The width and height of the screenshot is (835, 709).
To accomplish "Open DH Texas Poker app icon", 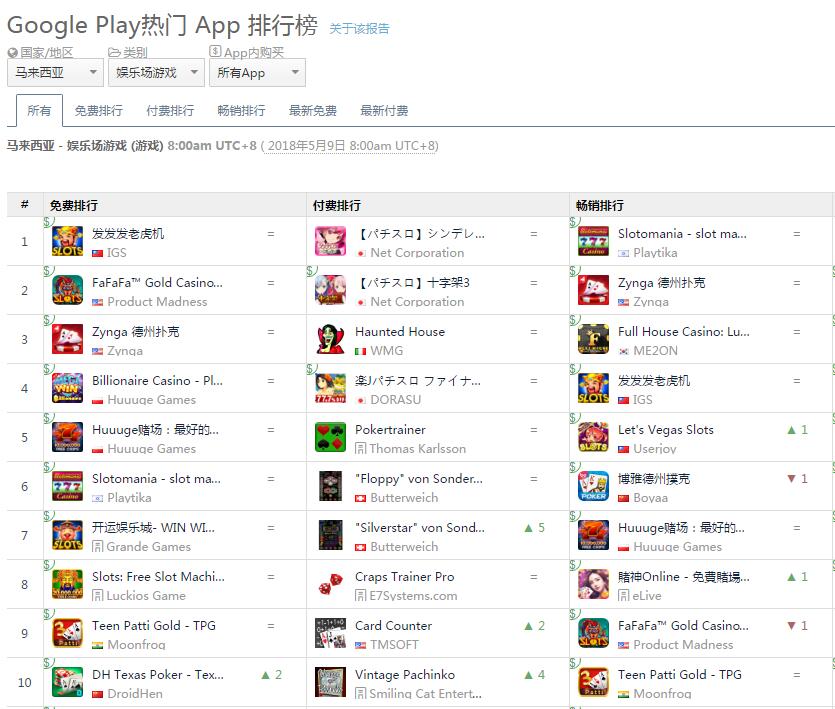I will coord(67,682).
